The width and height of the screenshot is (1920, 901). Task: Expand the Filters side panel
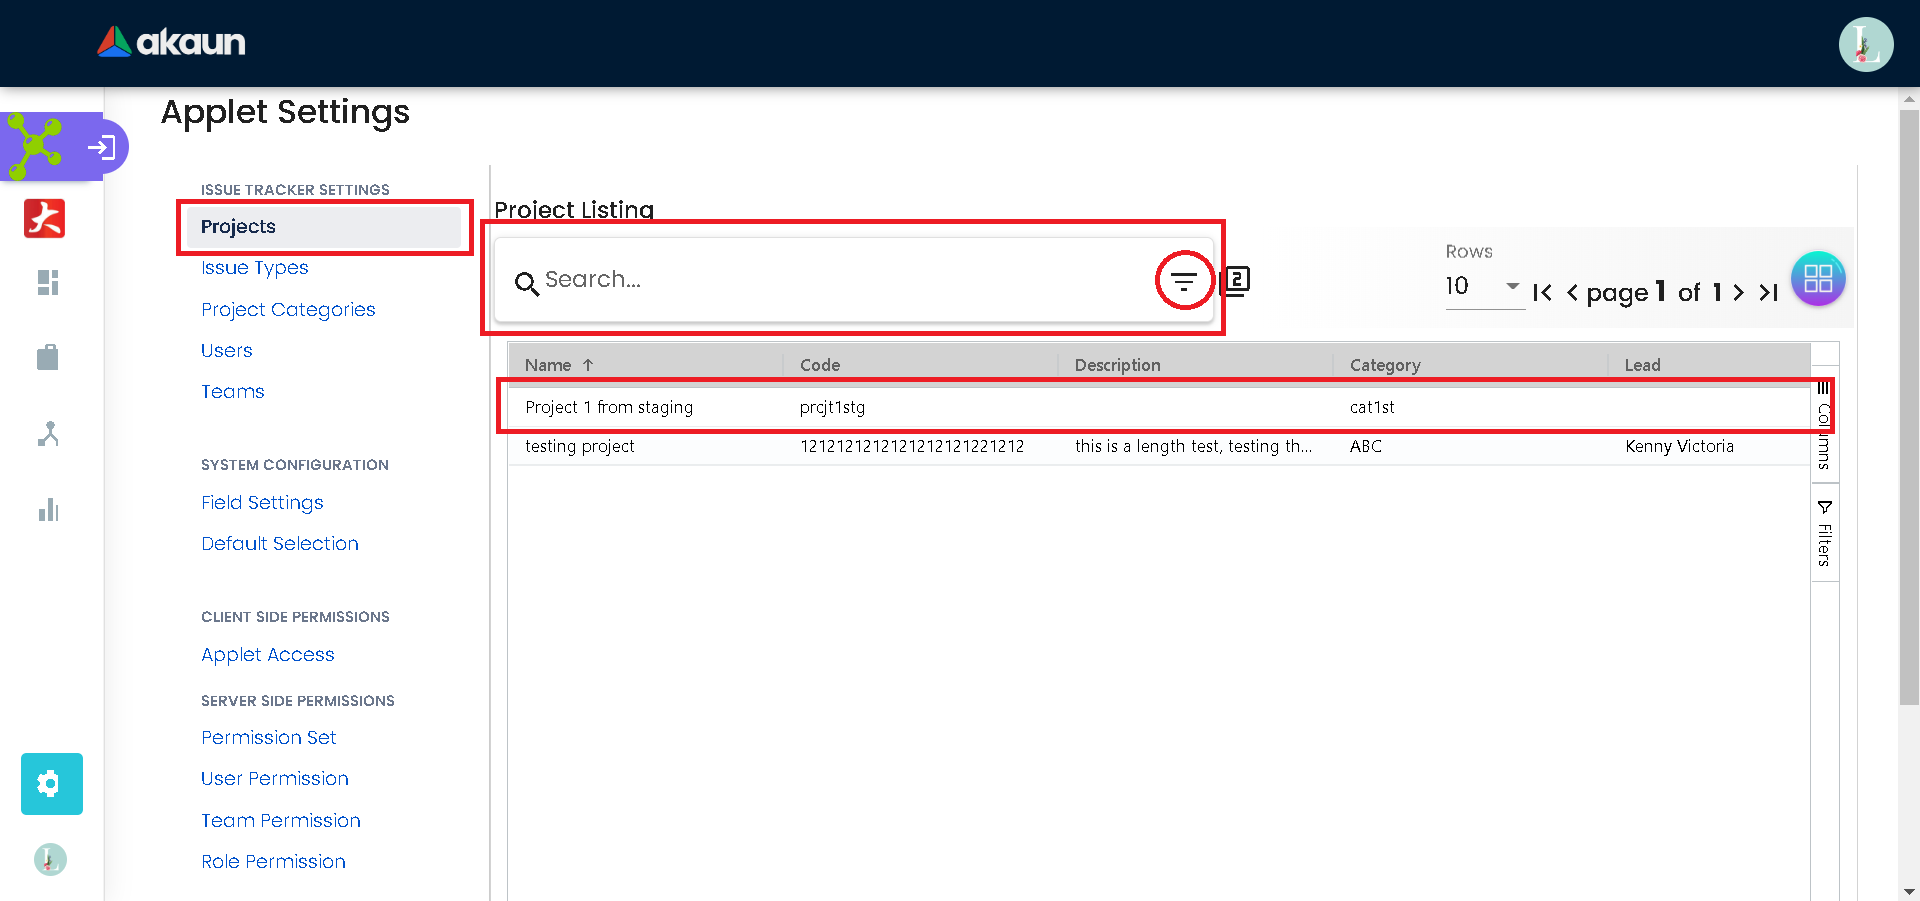1824,533
